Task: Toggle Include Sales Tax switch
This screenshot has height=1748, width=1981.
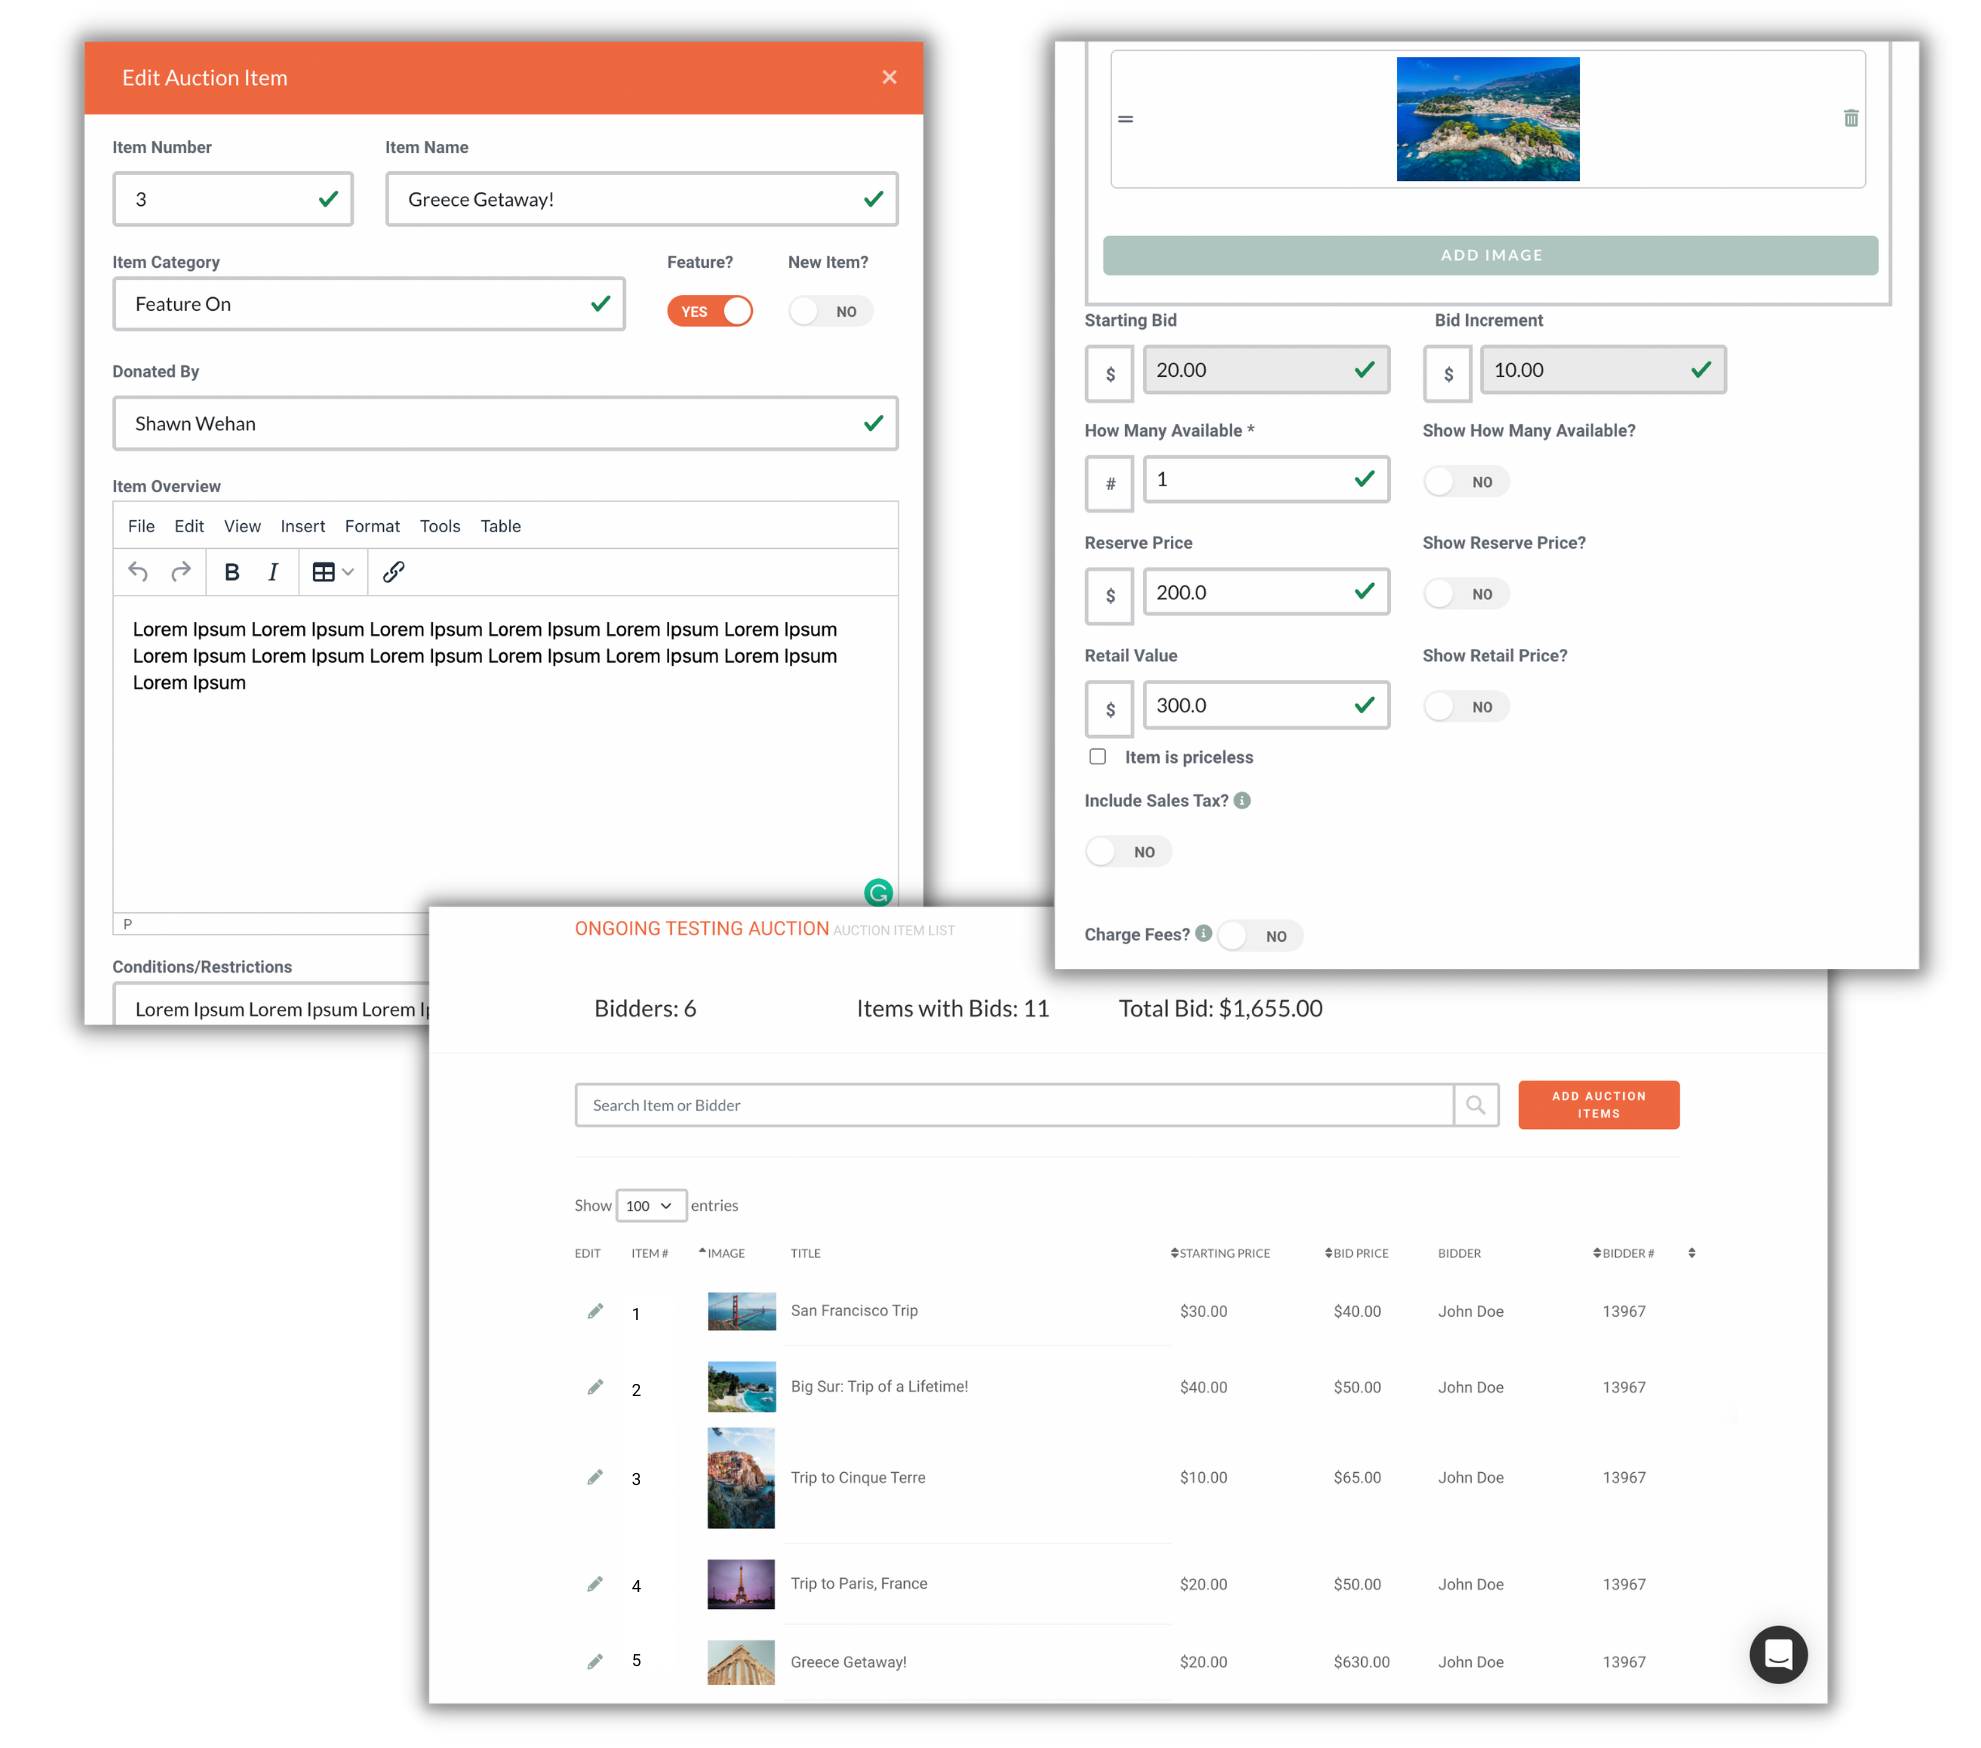Action: [1128, 851]
